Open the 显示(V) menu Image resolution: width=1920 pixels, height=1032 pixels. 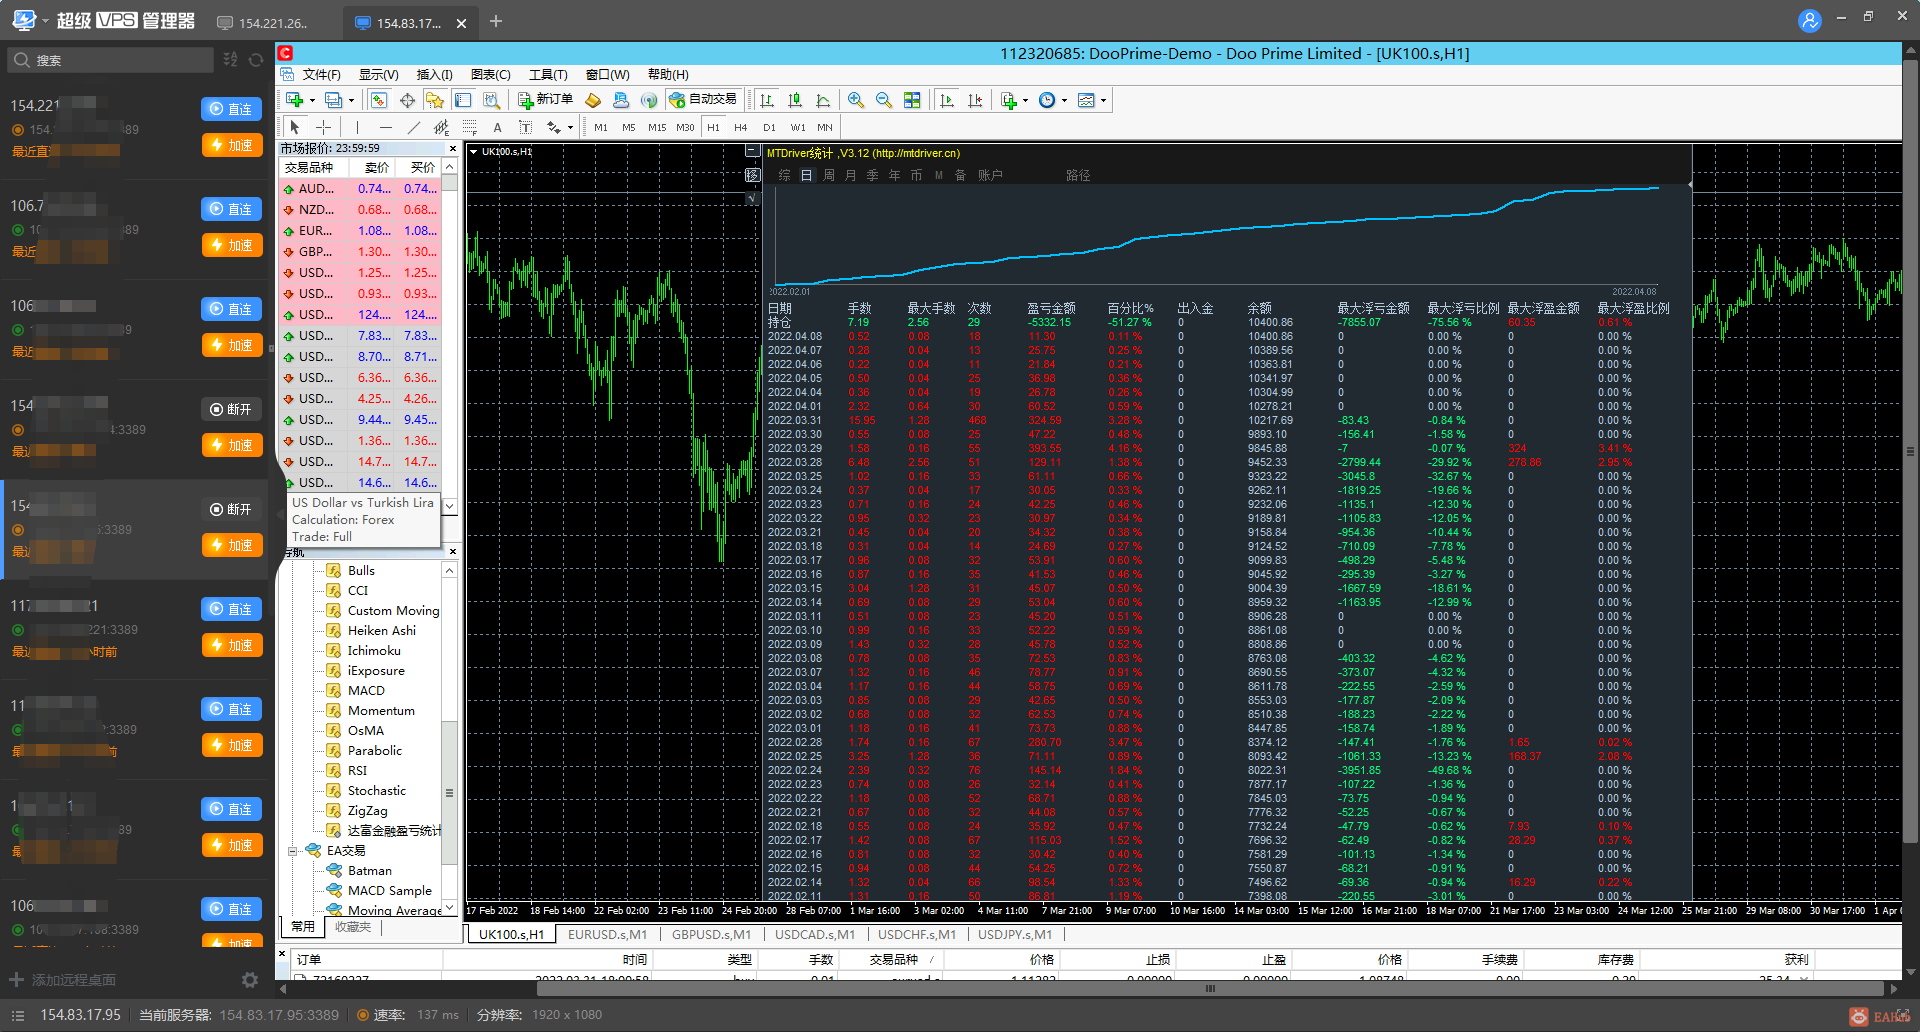[x=379, y=75]
